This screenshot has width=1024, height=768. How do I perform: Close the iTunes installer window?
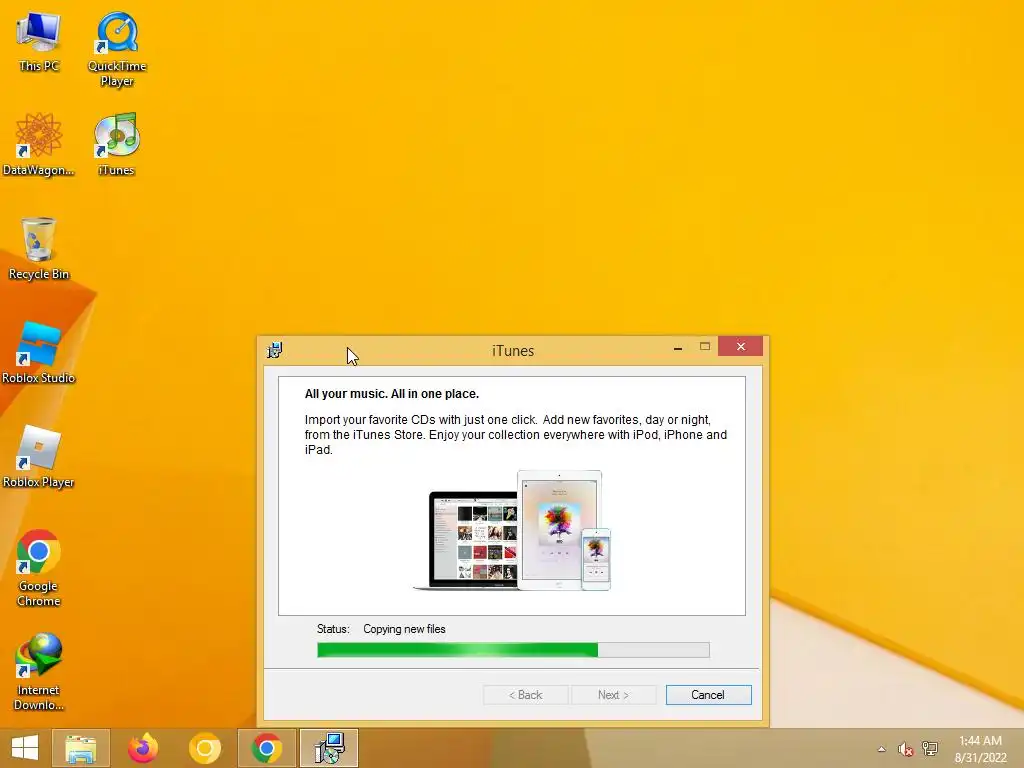point(741,346)
